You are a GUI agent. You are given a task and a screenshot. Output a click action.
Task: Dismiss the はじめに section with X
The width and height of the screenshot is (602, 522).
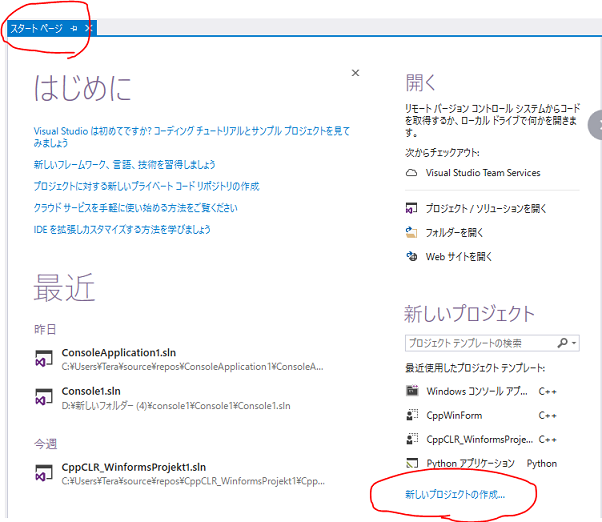point(356,73)
